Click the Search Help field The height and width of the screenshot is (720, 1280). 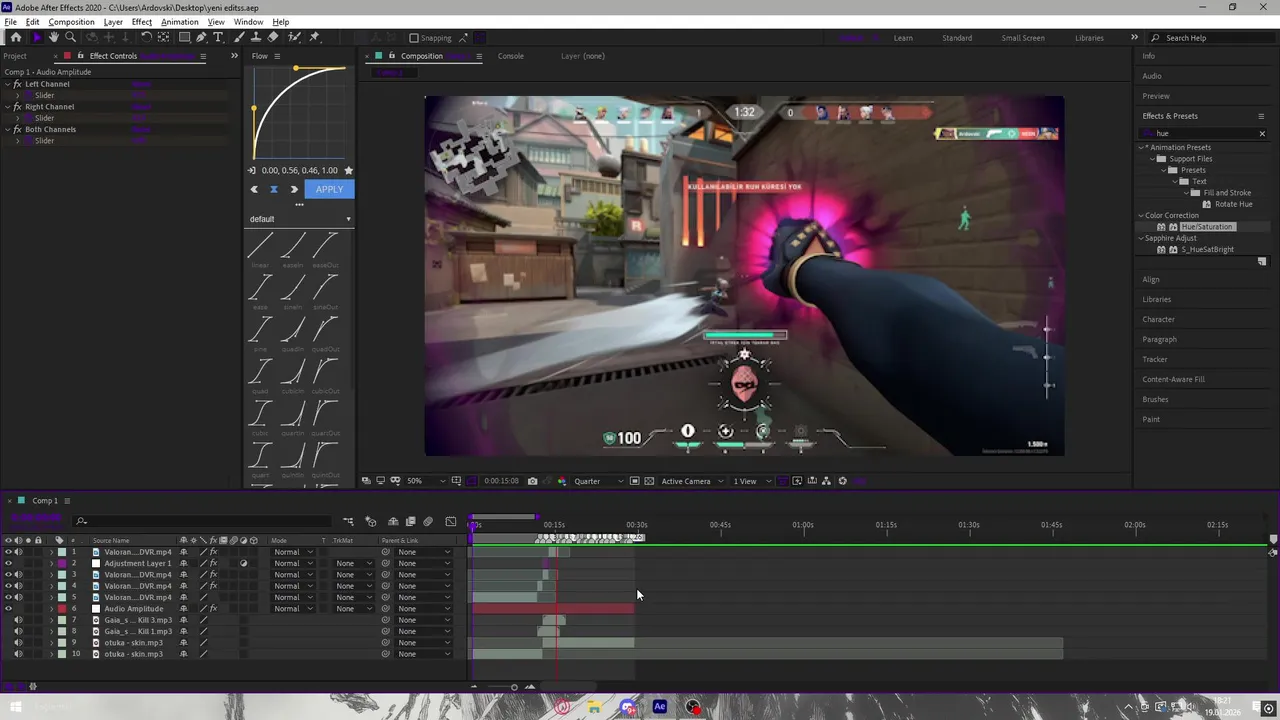click(x=1212, y=38)
